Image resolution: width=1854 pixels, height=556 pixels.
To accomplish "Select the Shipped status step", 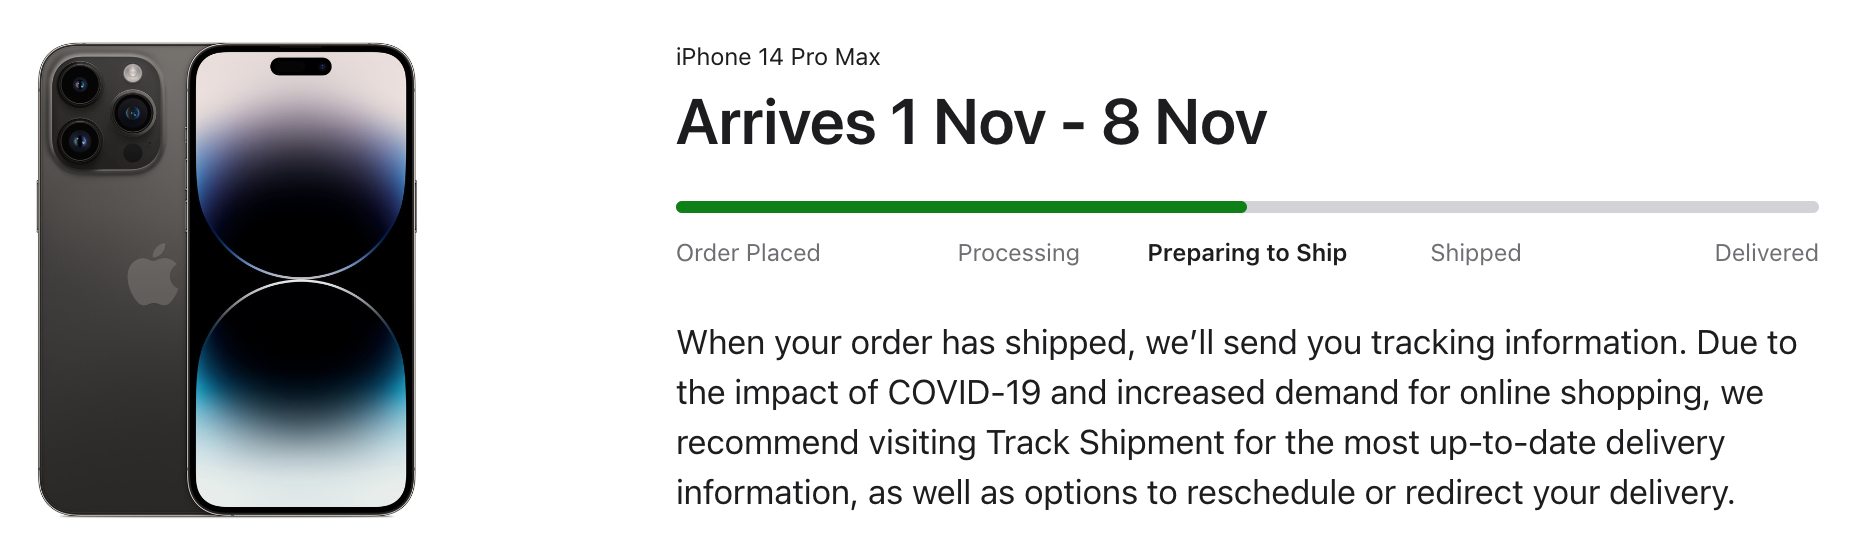I will 1475,253.
